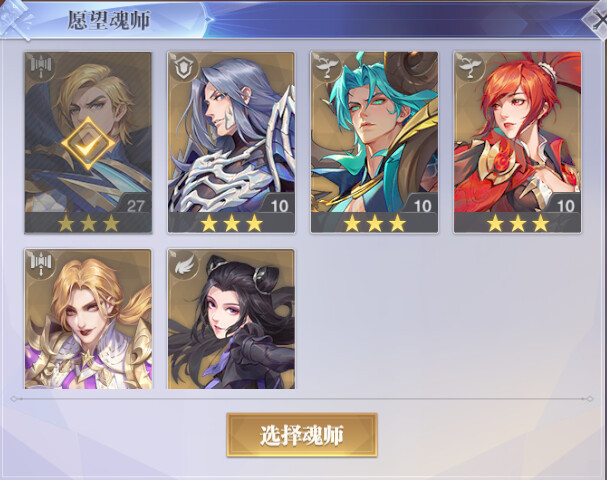
Task: Click hammer emblem beside 愿望魂师 title
Action: (x=16, y=19)
